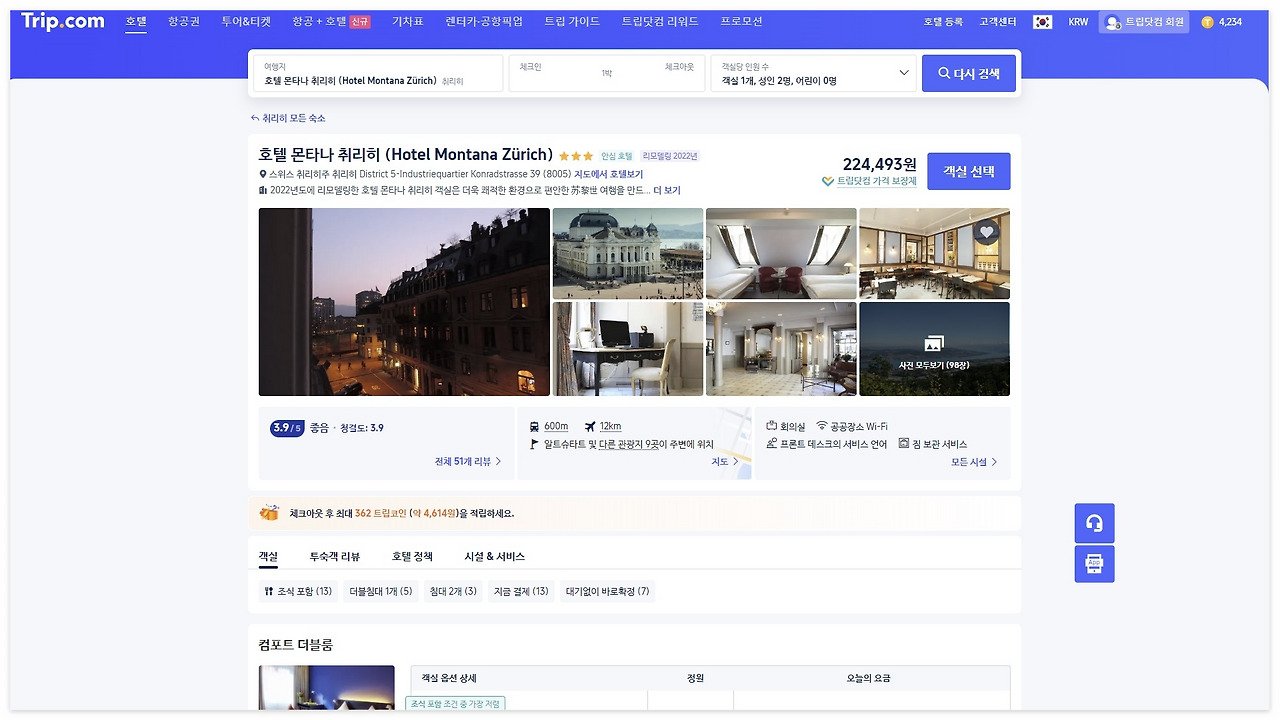Toggle the 대기없이 바로확정 (7) filter
The width and height of the screenshot is (1280, 720).
click(608, 591)
